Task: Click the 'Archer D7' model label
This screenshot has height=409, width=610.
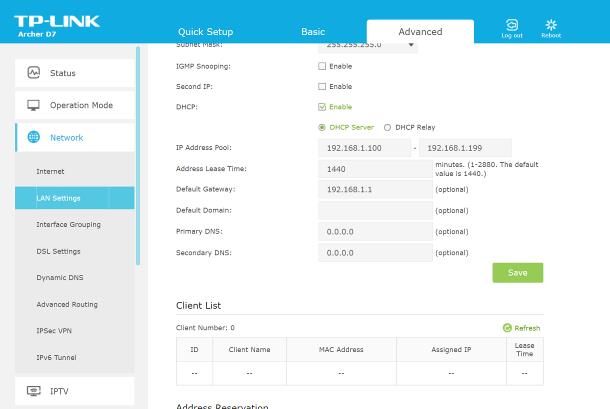Action: tap(37, 34)
